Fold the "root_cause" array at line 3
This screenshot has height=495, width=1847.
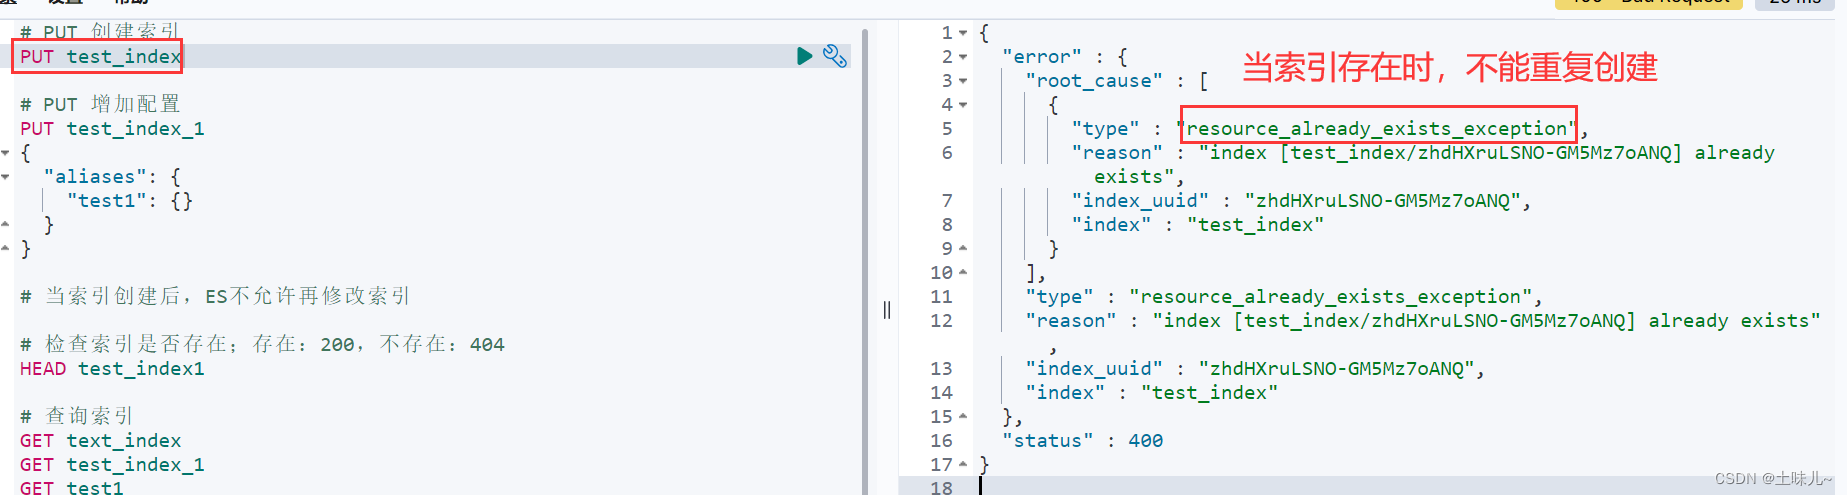(x=963, y=81)
